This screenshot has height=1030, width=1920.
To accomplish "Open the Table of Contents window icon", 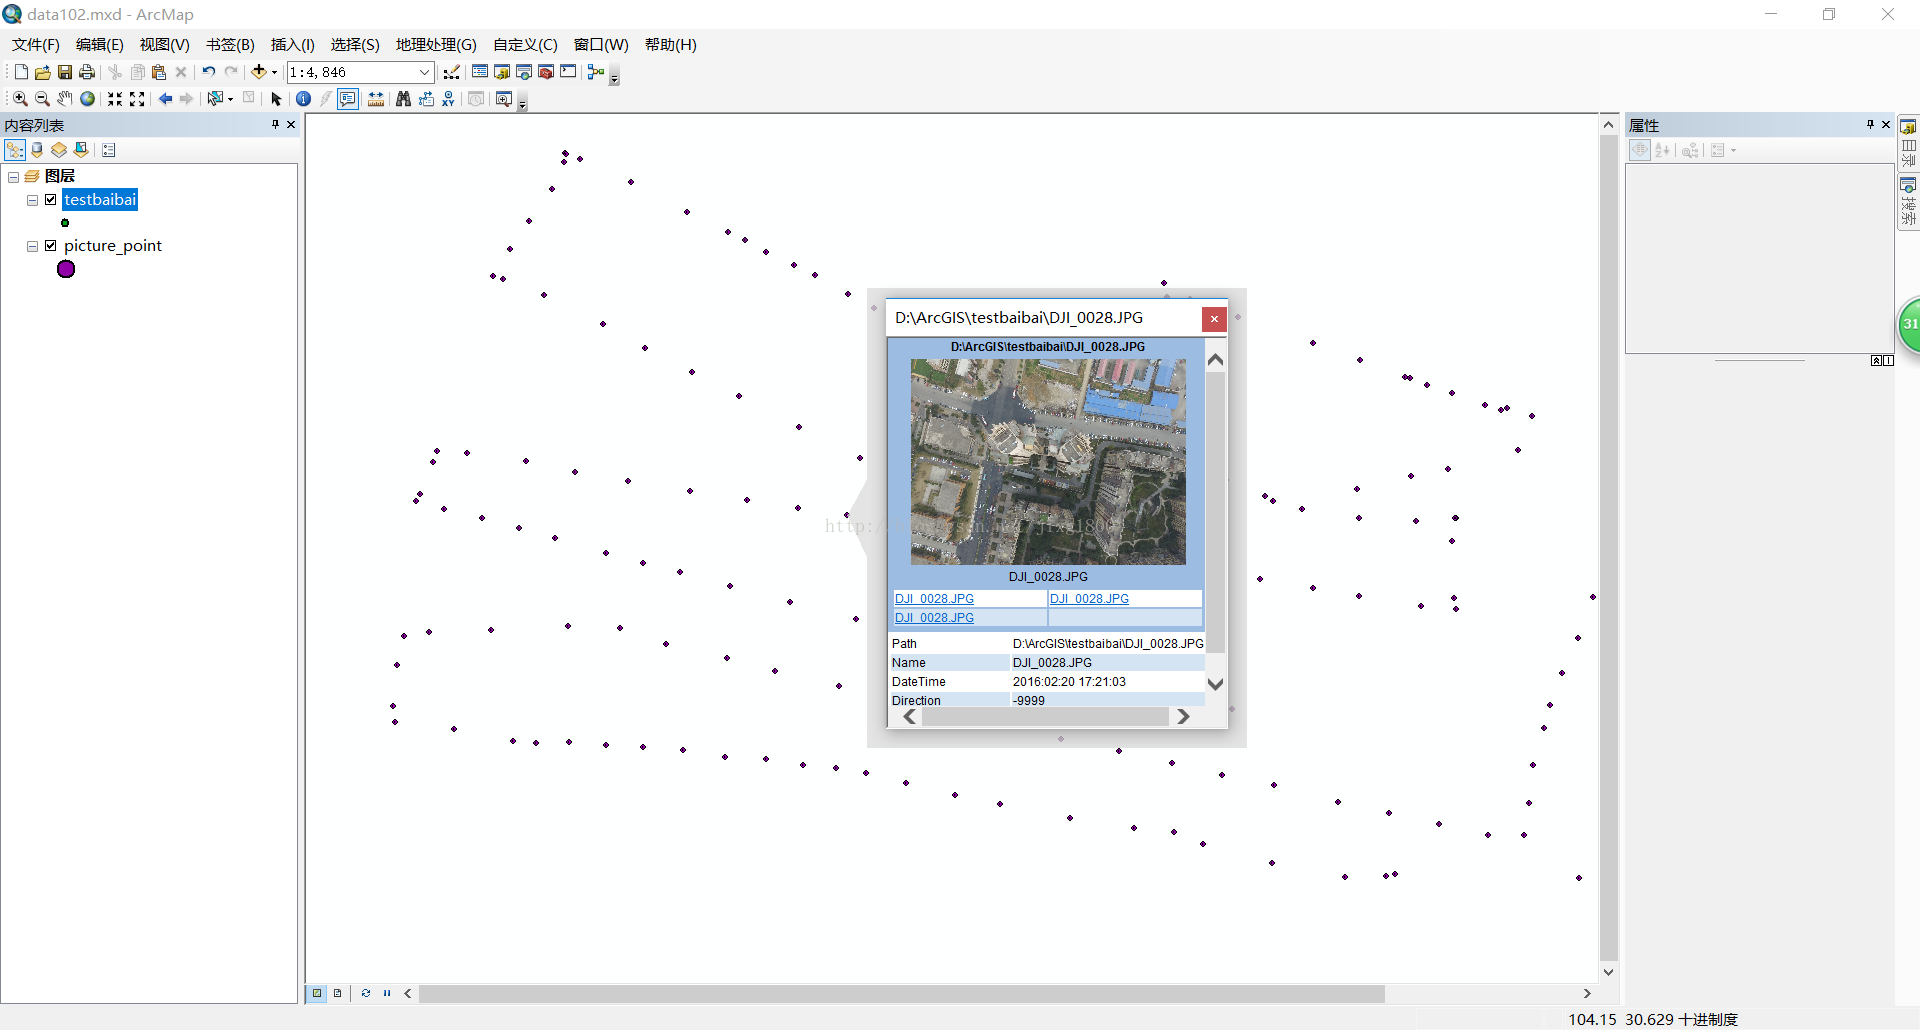I will [480, 72].
